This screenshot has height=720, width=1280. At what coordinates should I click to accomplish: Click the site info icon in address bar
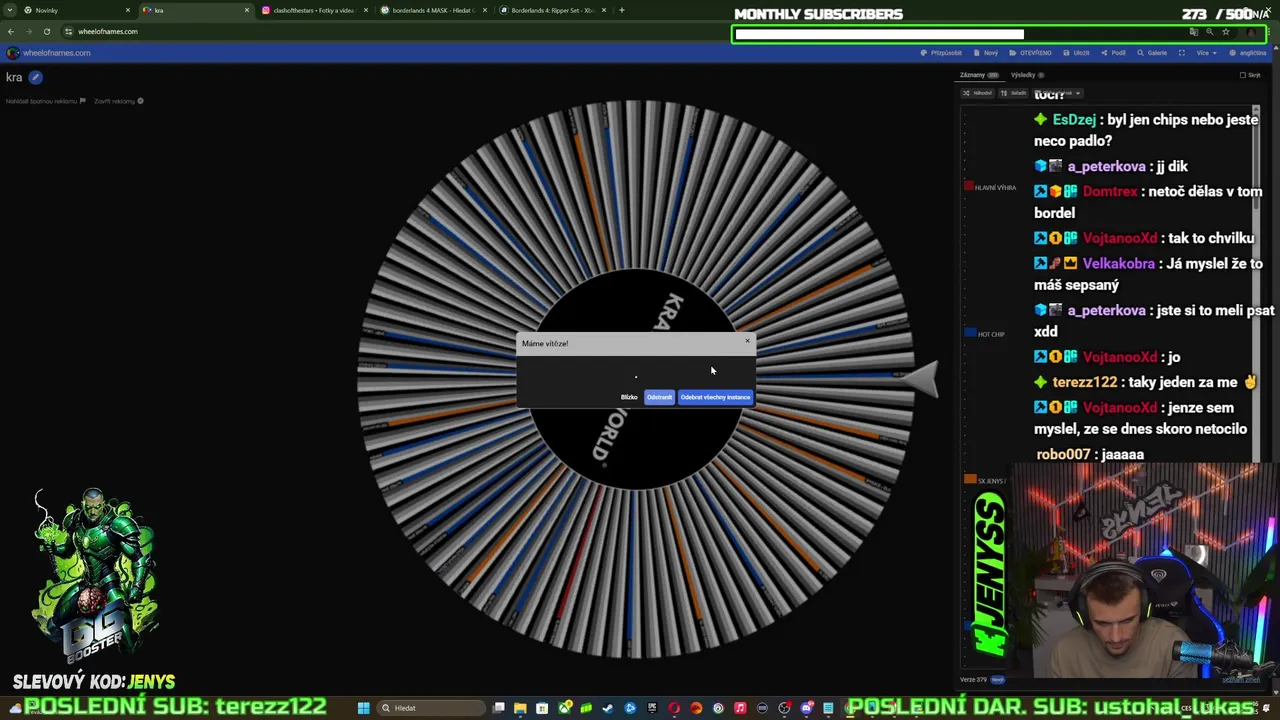point(68,31)
